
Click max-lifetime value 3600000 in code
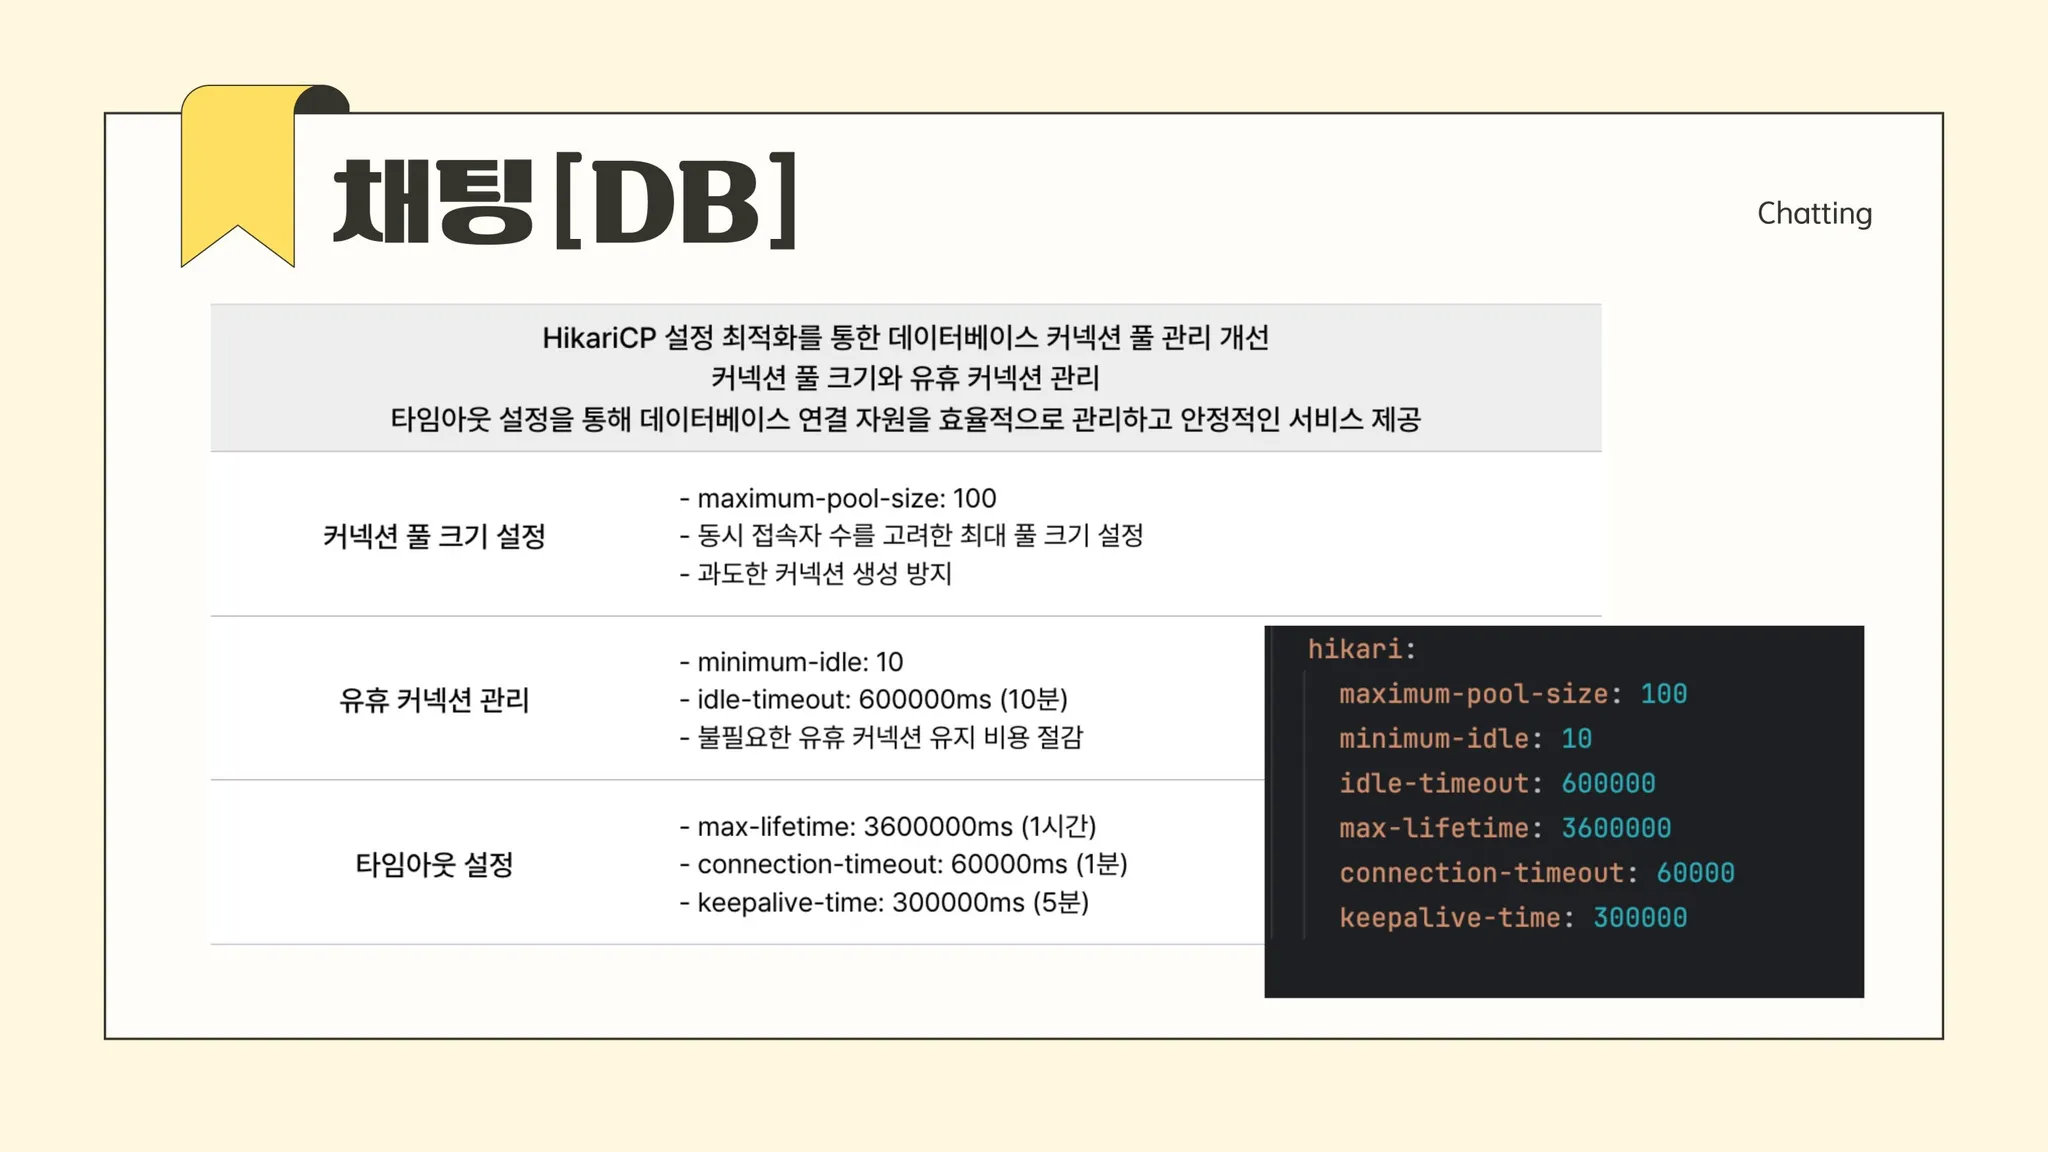point(1616,828)
